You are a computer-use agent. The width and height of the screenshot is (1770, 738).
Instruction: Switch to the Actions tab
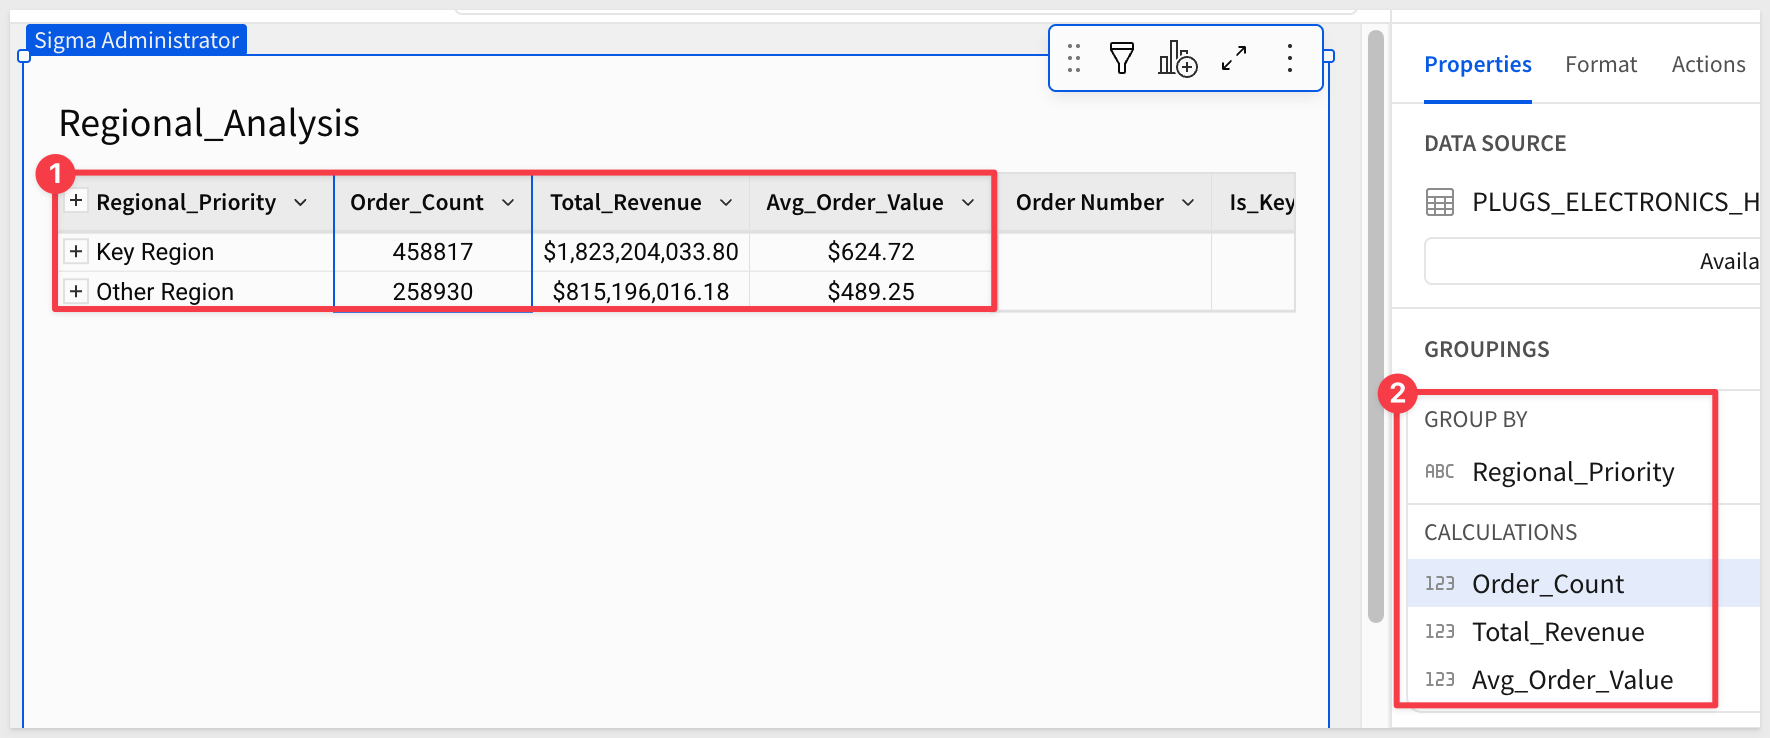tap(1708, 65)
